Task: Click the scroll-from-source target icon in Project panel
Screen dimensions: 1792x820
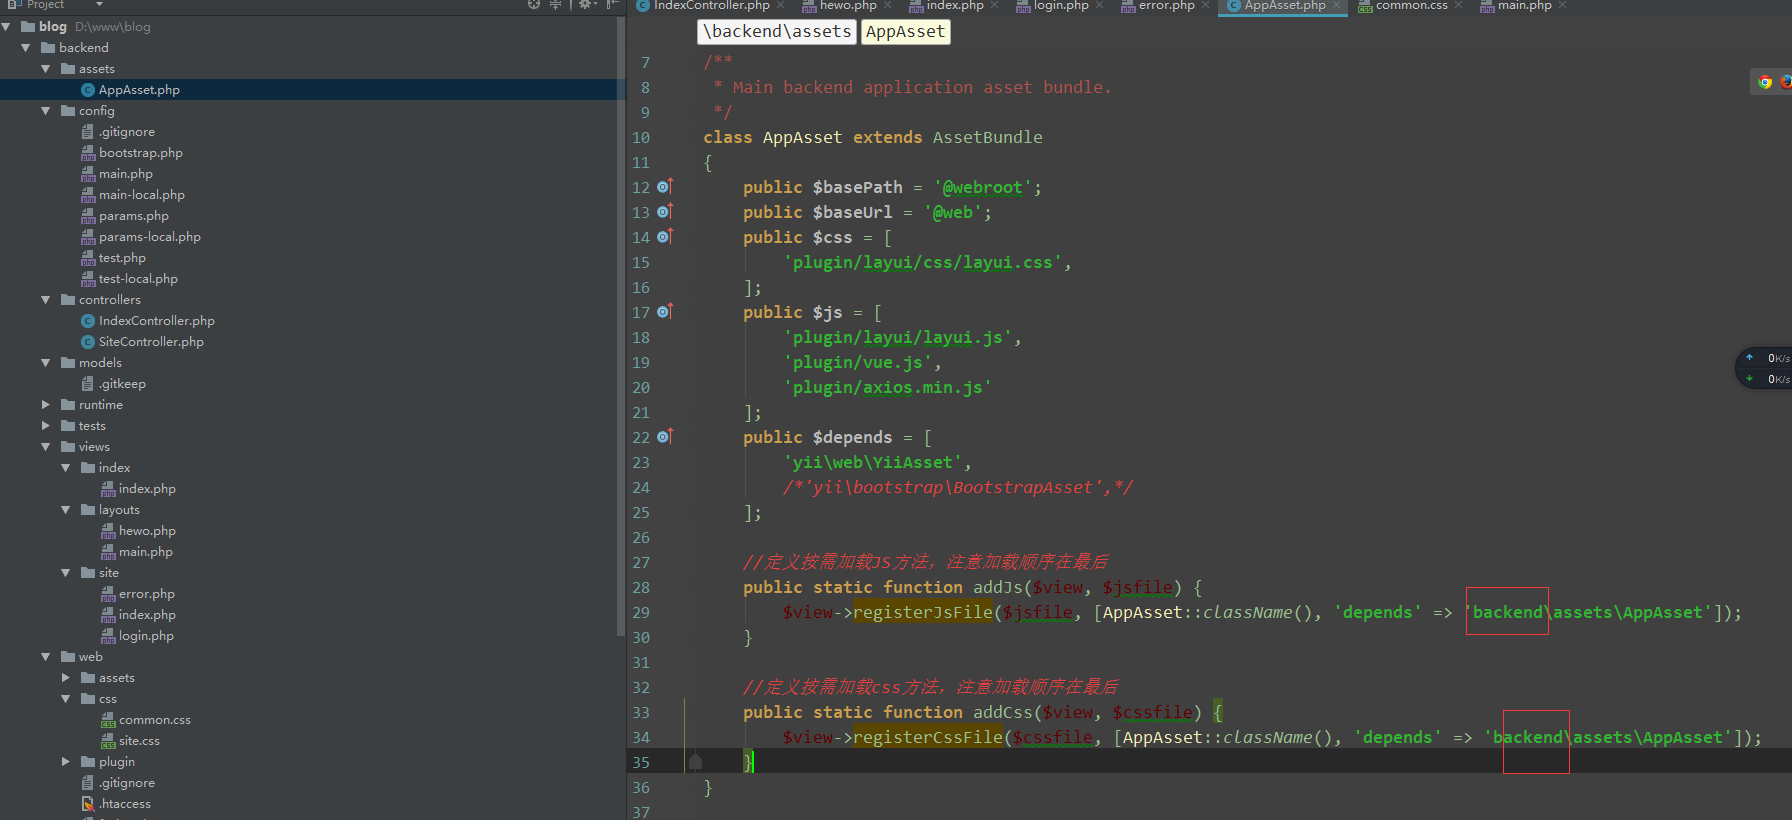Action: coord(534,5)
